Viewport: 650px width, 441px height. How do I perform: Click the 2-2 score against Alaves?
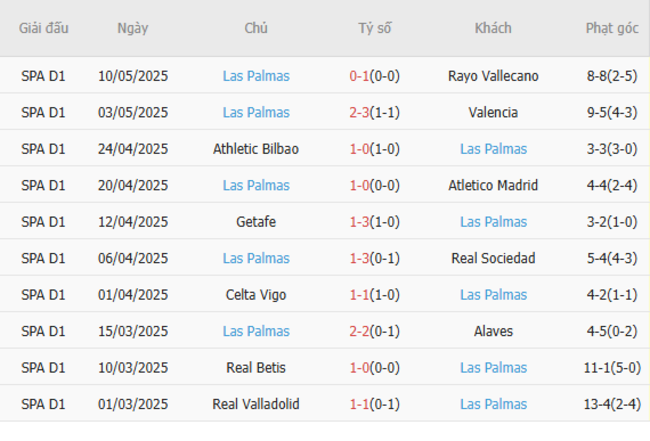(360, 331)
